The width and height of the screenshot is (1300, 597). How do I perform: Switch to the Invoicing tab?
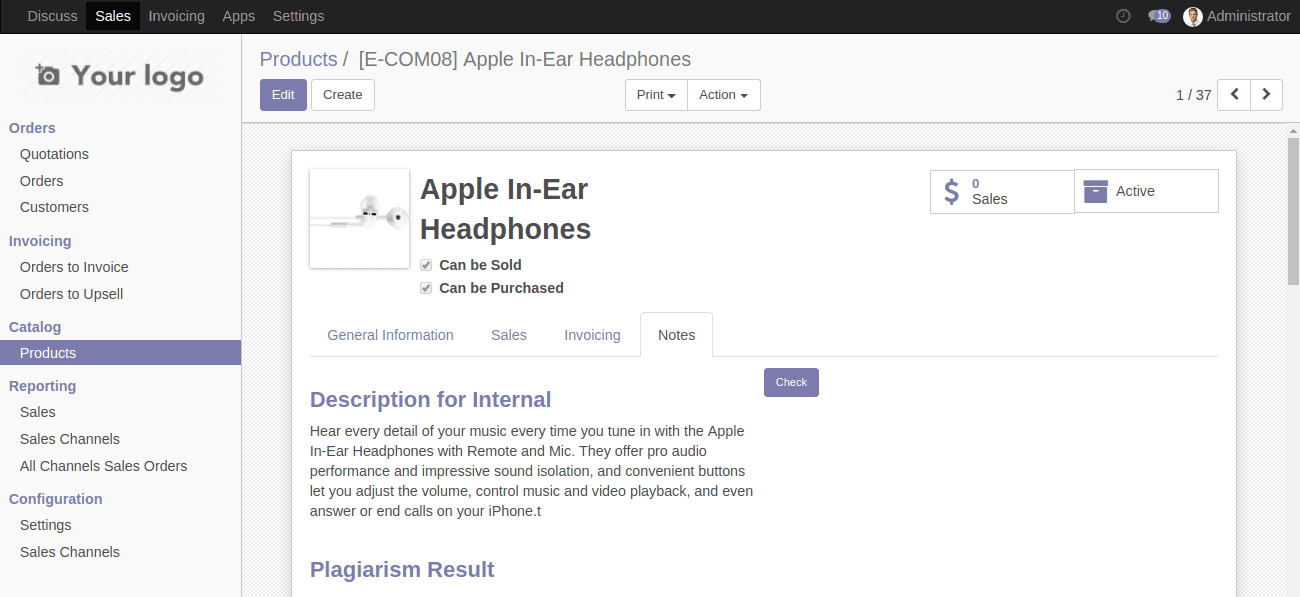pos(592,335)
